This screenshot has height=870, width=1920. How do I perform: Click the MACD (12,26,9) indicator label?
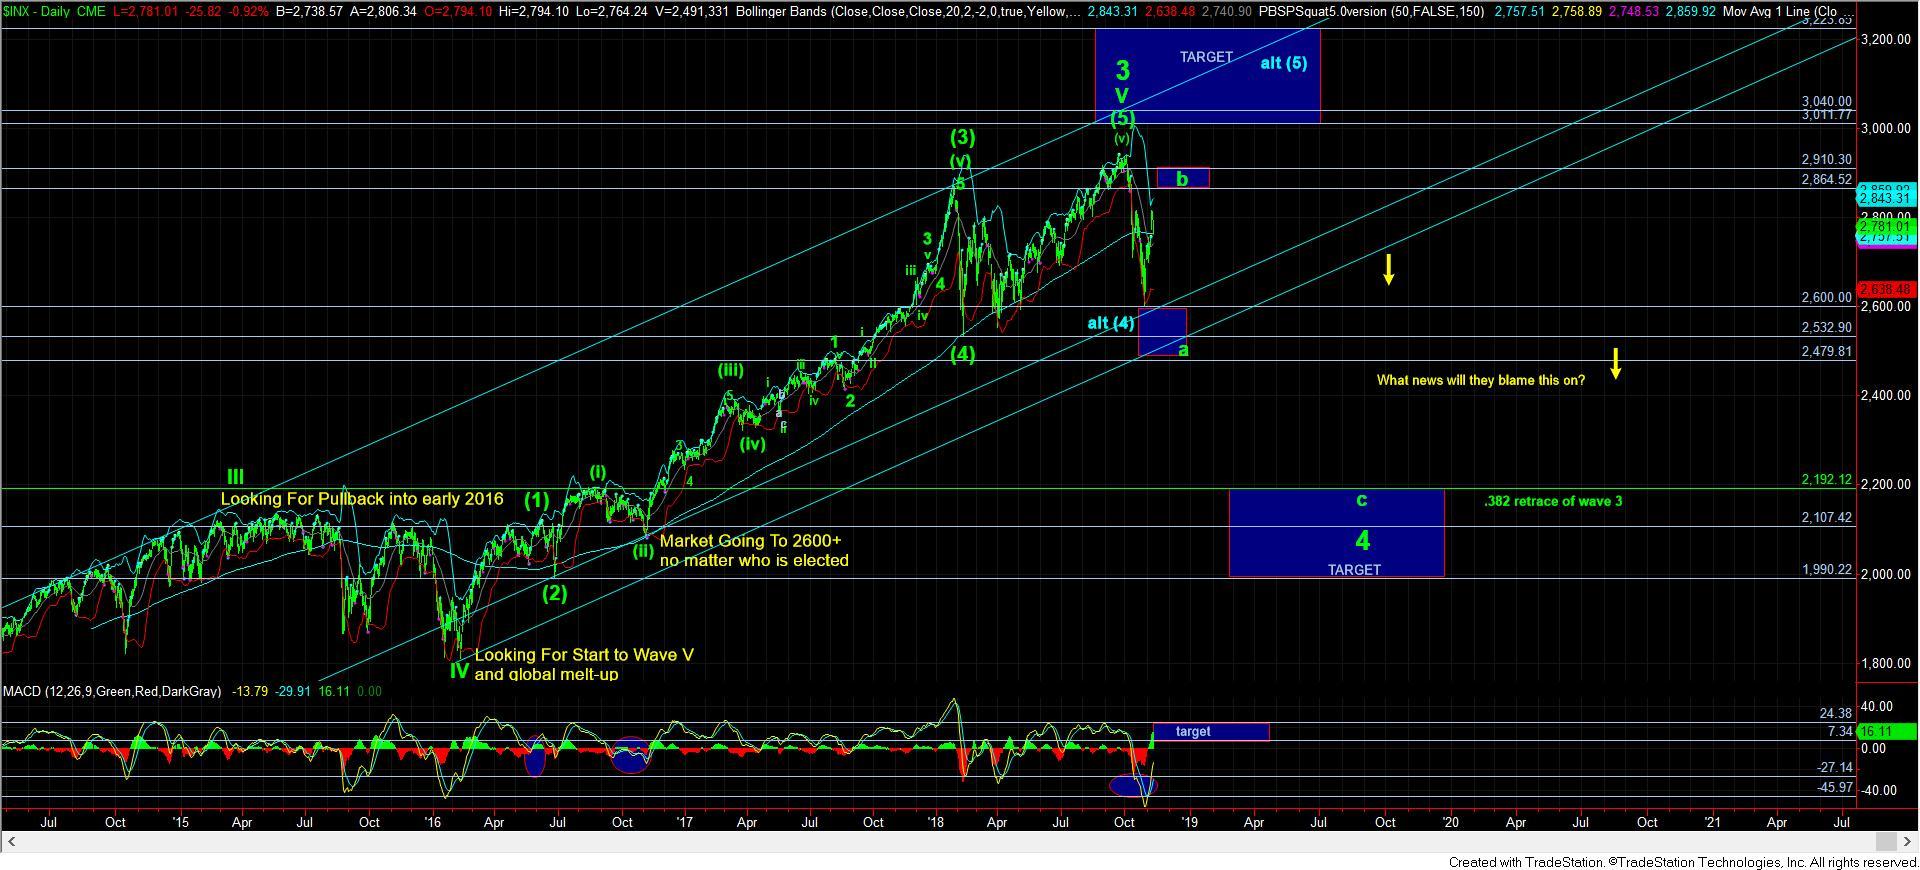point(112,691)
